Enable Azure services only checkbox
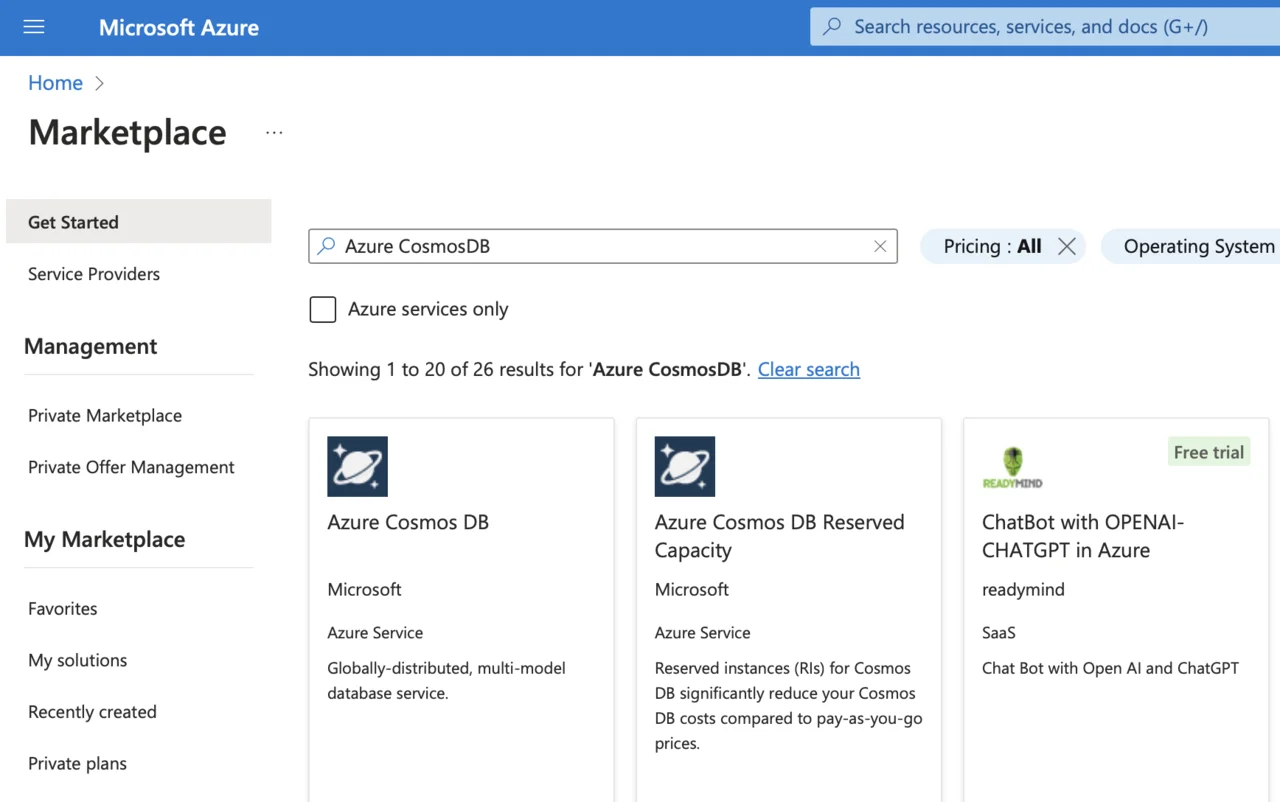Screen dimensions: 1280x802 pyautogui.click(x=323, y=309)
